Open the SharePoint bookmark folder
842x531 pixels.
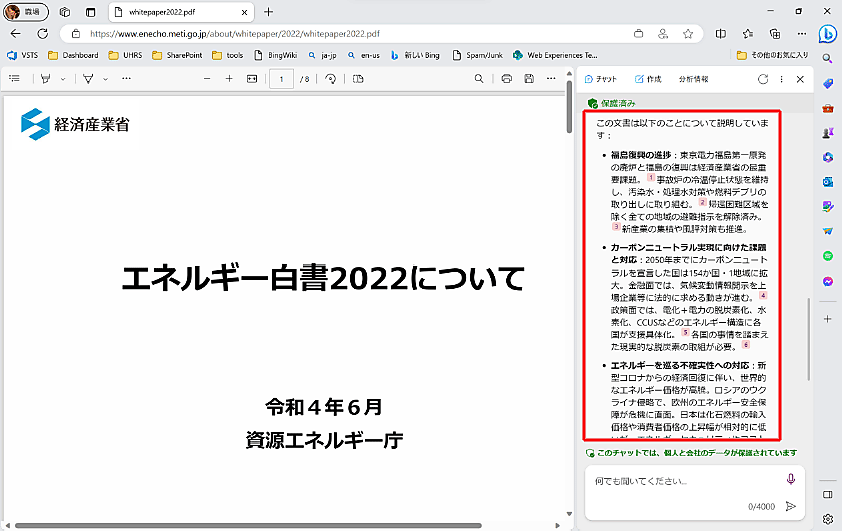[x=180, y=55]
